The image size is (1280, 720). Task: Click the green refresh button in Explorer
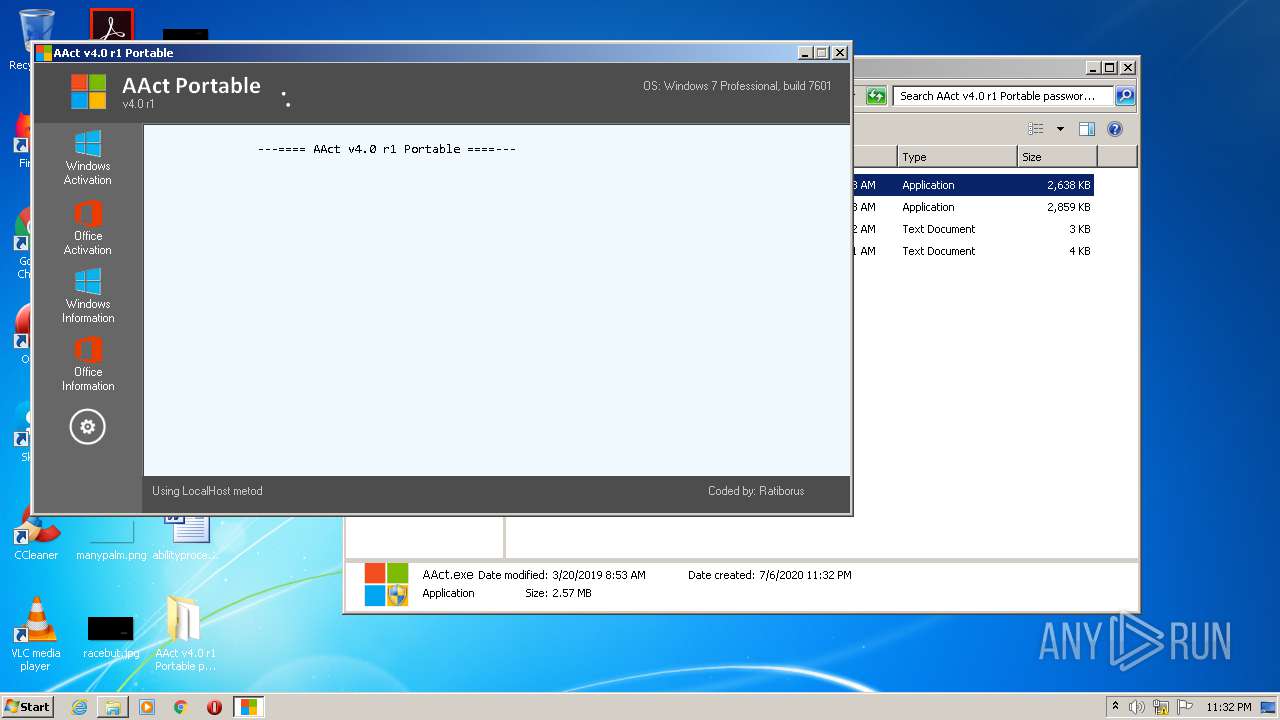[x=876, y=96]
